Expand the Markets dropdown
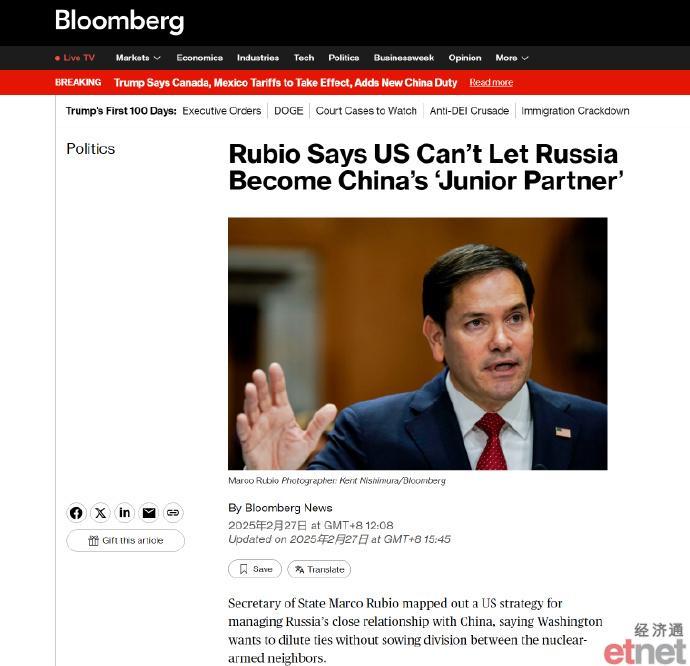 point(138,58)
